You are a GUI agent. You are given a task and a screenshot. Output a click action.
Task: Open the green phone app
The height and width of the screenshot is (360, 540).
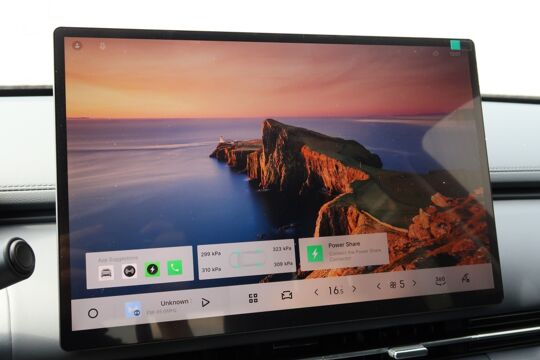[x=175, y=268]
